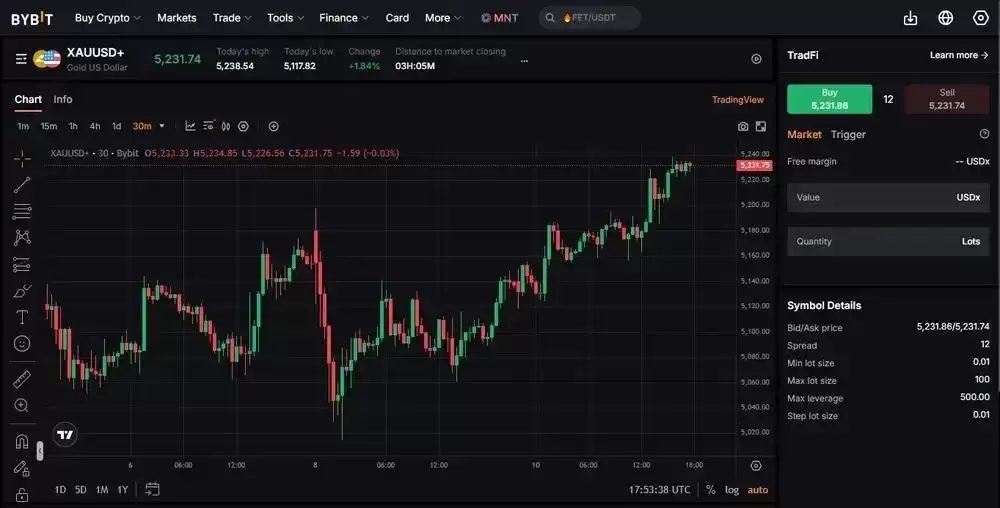Image resolution: width=1000 pixels, height=508 pixels.
Task: Select the Chart tab
Action: (x=28, y=99)
